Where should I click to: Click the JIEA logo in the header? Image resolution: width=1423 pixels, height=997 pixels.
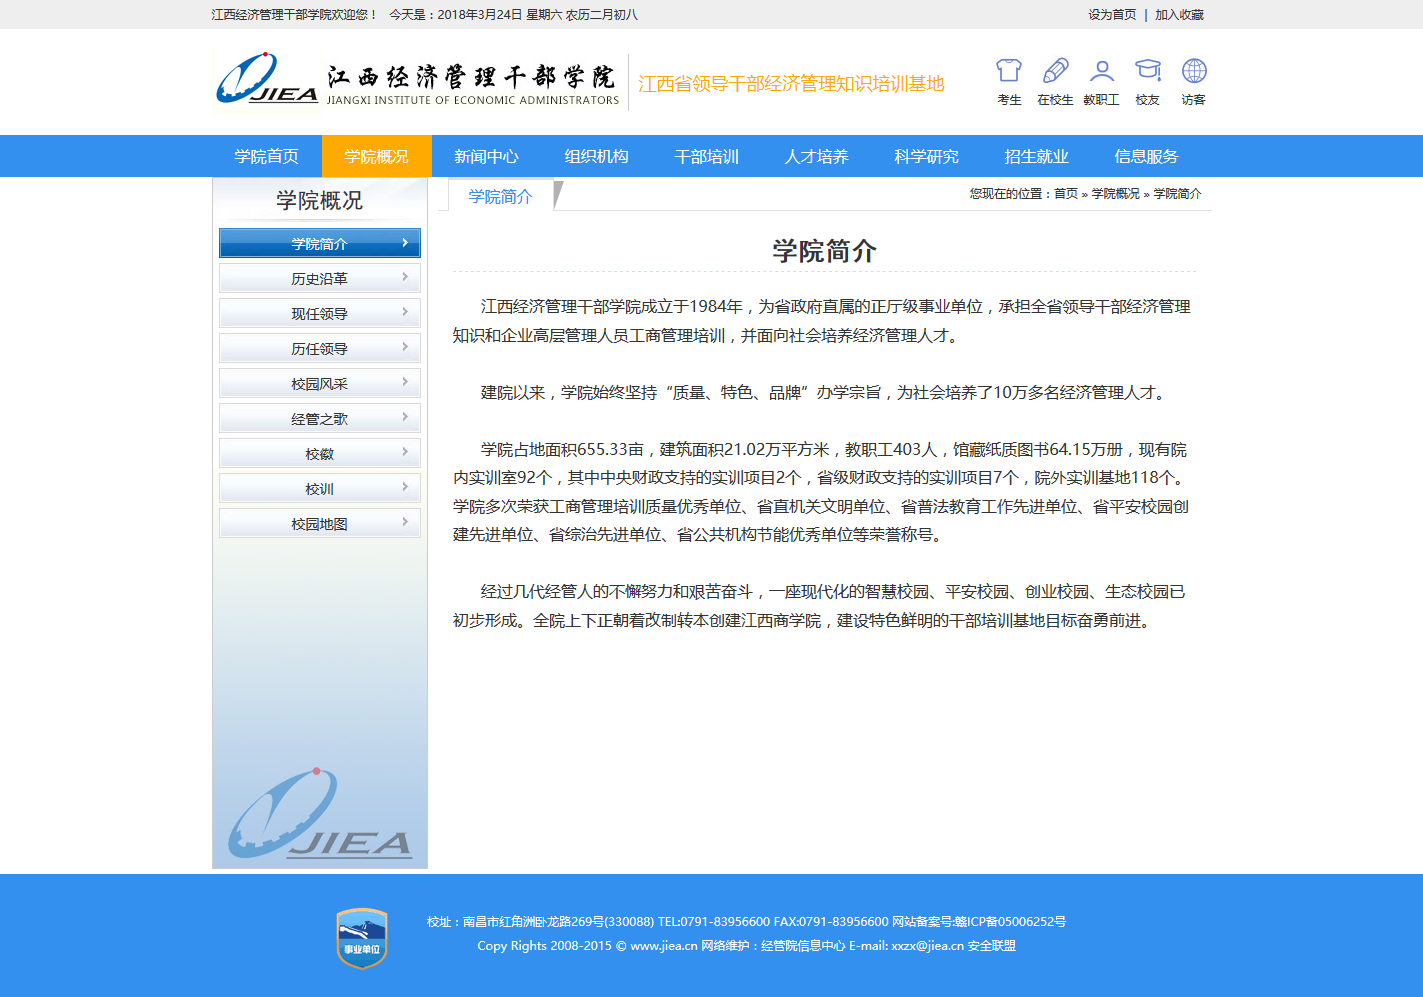(268, 78)
